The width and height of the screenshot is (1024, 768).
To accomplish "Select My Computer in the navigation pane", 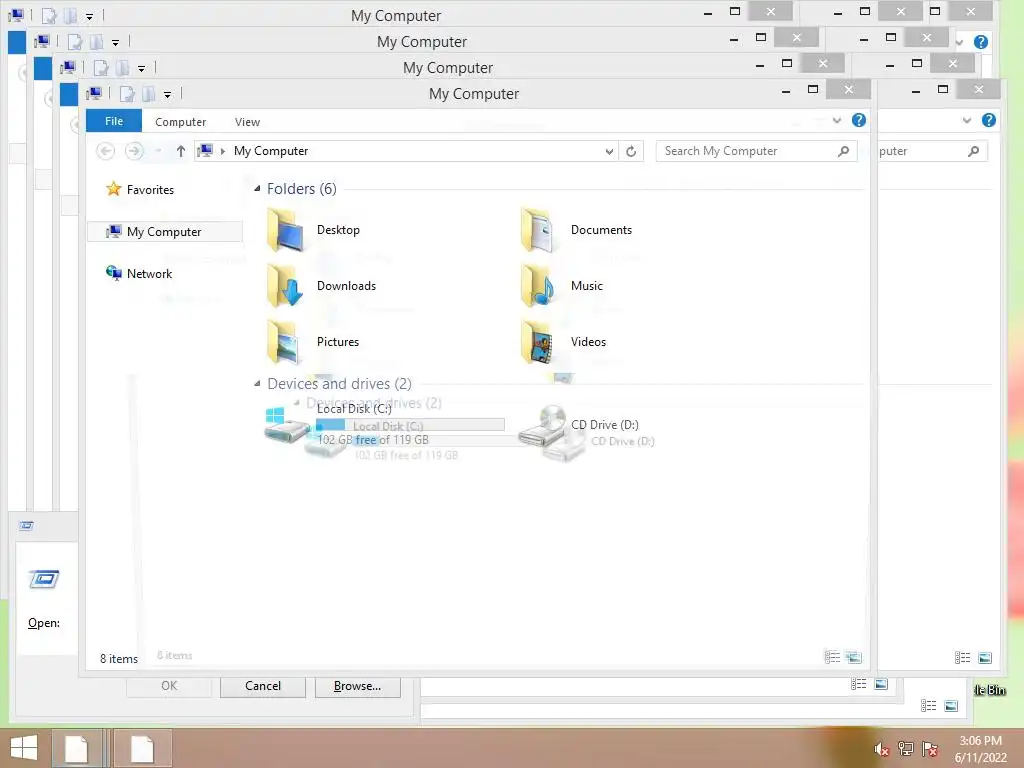I will [165, 232].
